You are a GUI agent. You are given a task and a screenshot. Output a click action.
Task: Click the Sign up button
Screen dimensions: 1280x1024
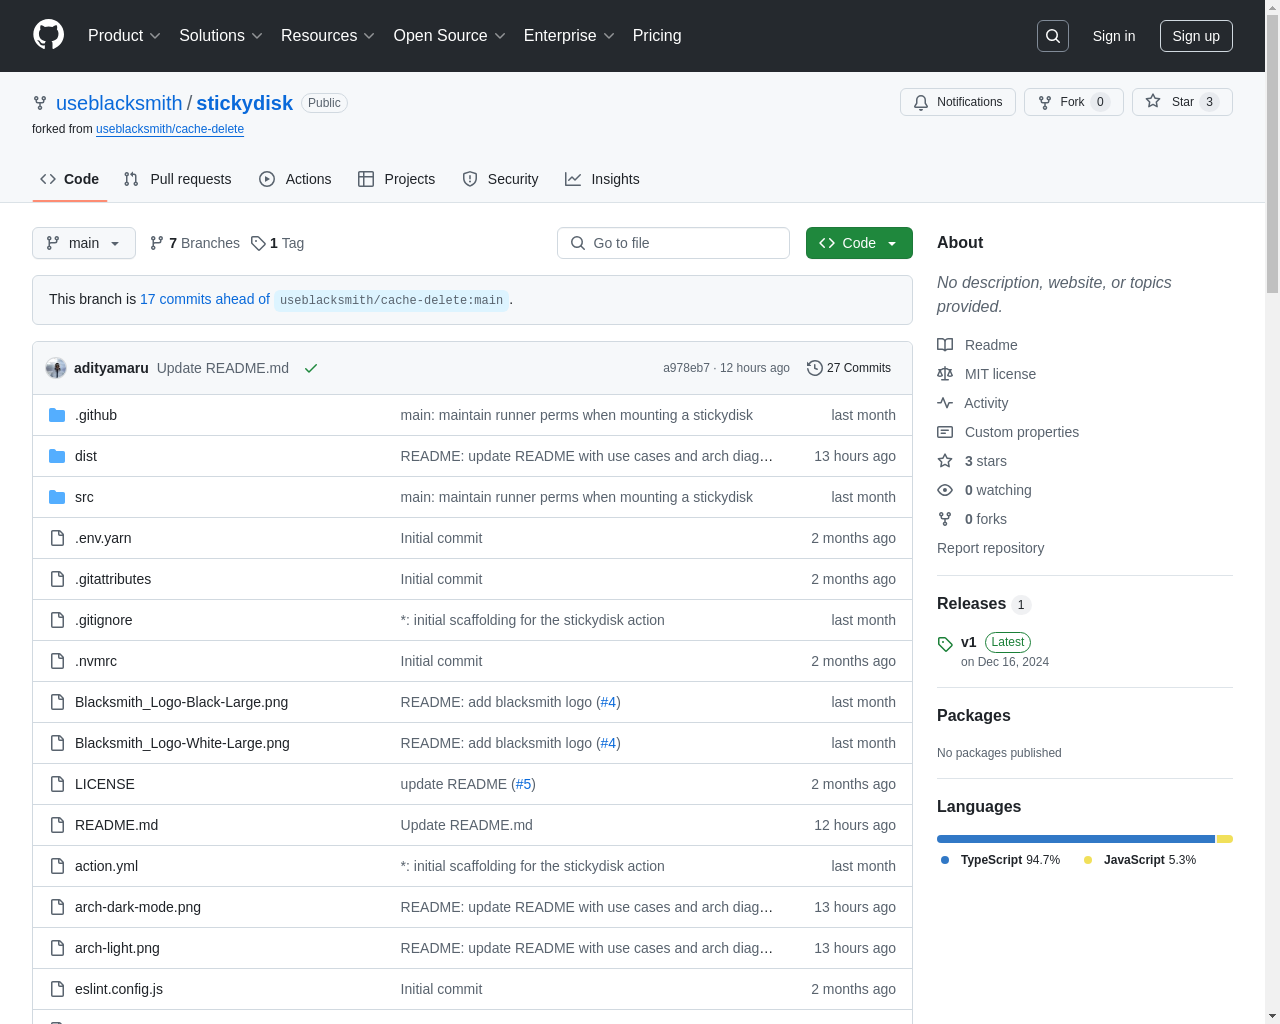tap(1196, 36)
